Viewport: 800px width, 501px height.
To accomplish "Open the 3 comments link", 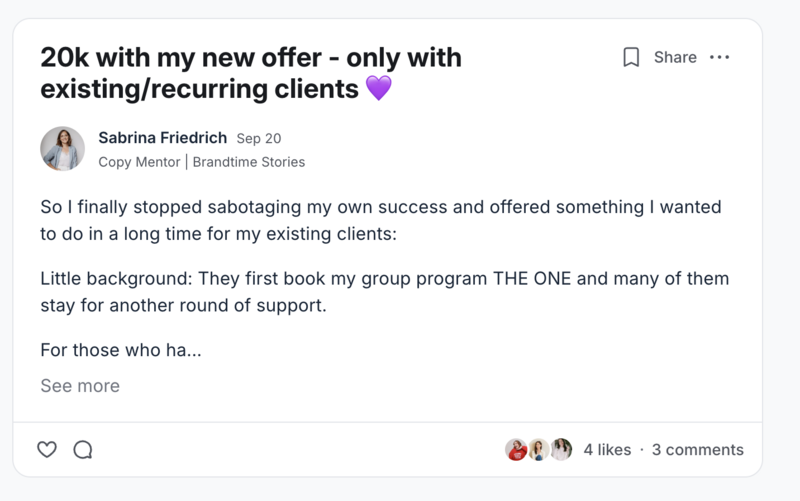I will point(697,450).
